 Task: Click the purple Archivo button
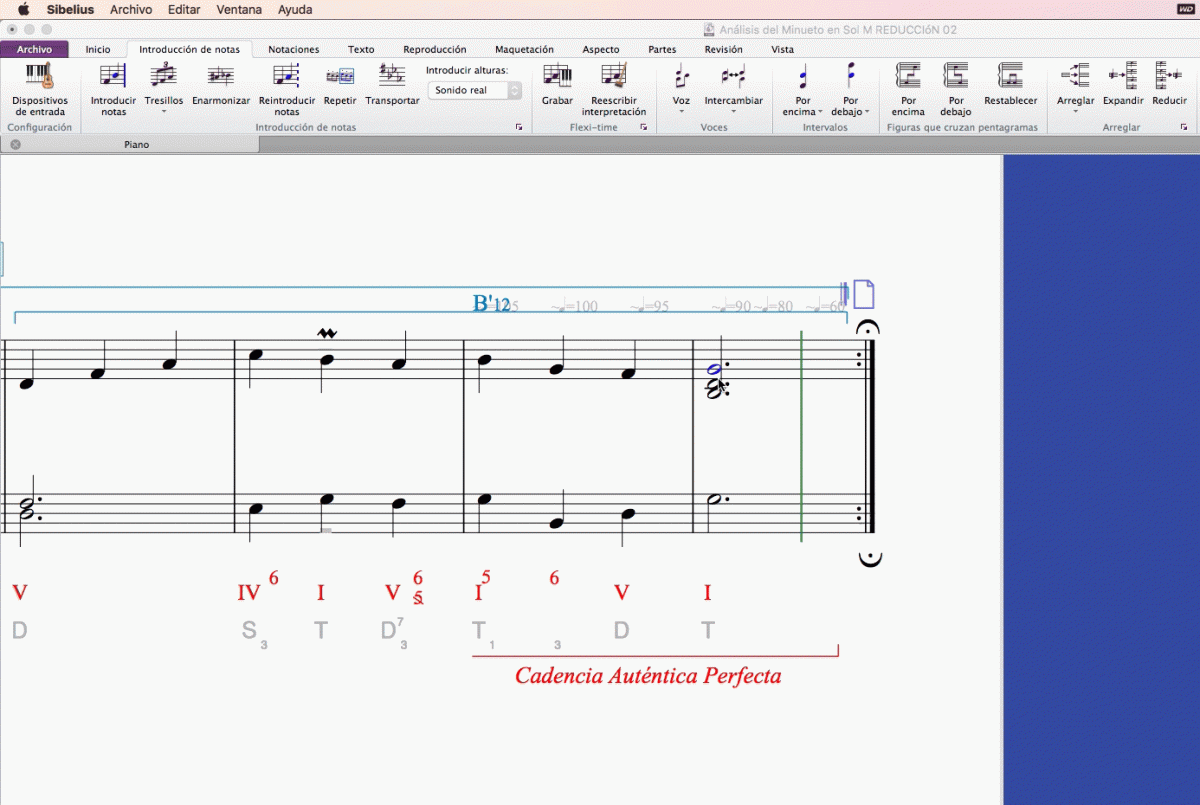[x=34, y=49]
